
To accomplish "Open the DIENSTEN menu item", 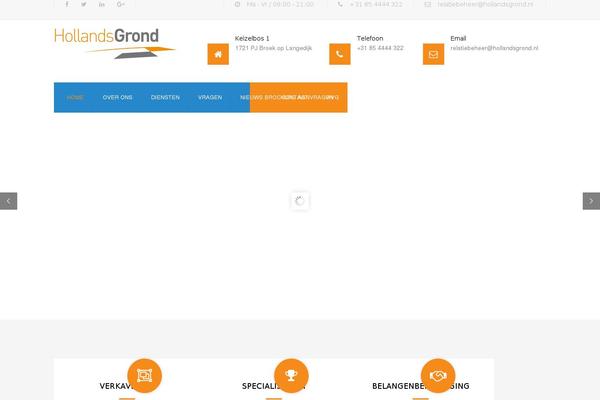I will pos(165,97).
